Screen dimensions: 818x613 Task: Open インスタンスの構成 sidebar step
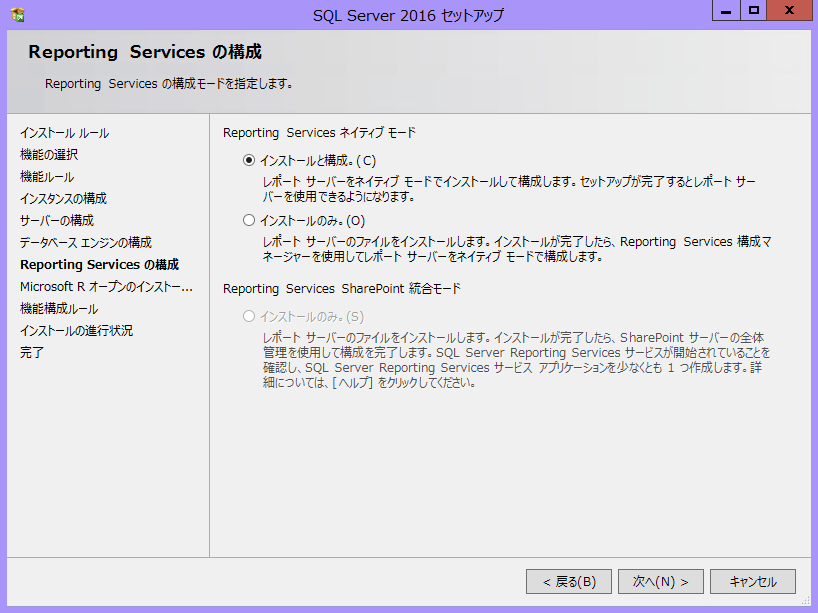[x=63, y=199]
